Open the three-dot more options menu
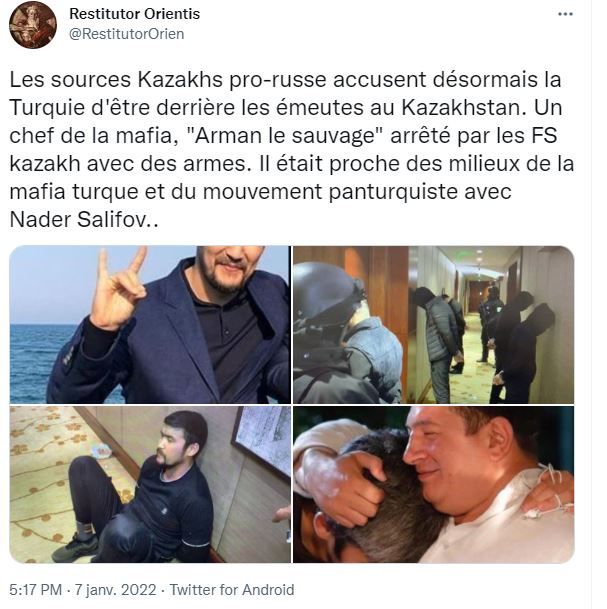 pos(565,14)
